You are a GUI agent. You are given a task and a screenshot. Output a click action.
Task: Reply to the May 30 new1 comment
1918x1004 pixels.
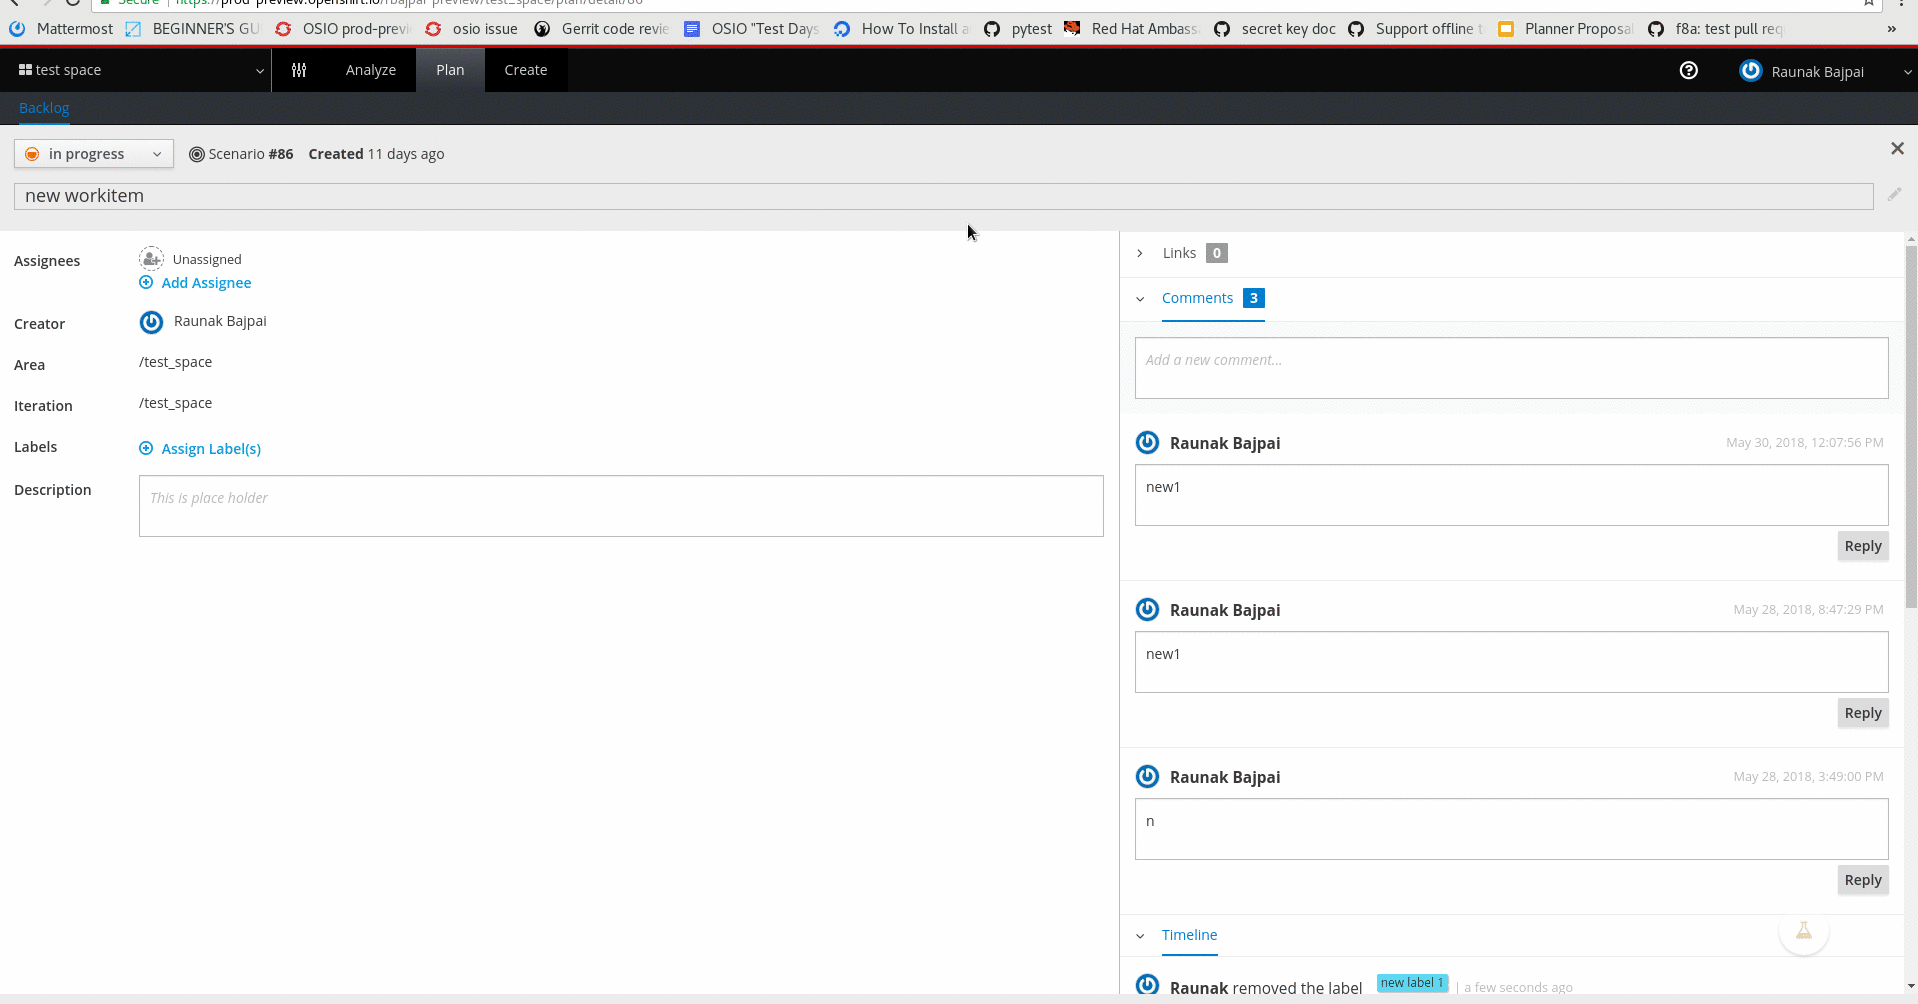coord(1863,546)
